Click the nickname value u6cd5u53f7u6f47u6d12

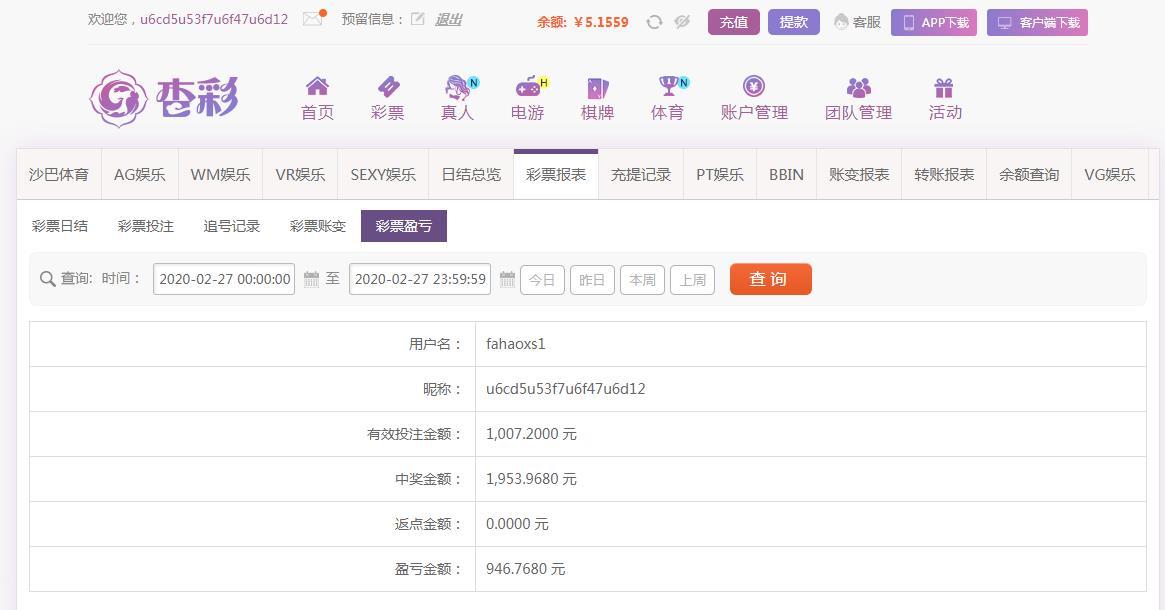point(565,389)
